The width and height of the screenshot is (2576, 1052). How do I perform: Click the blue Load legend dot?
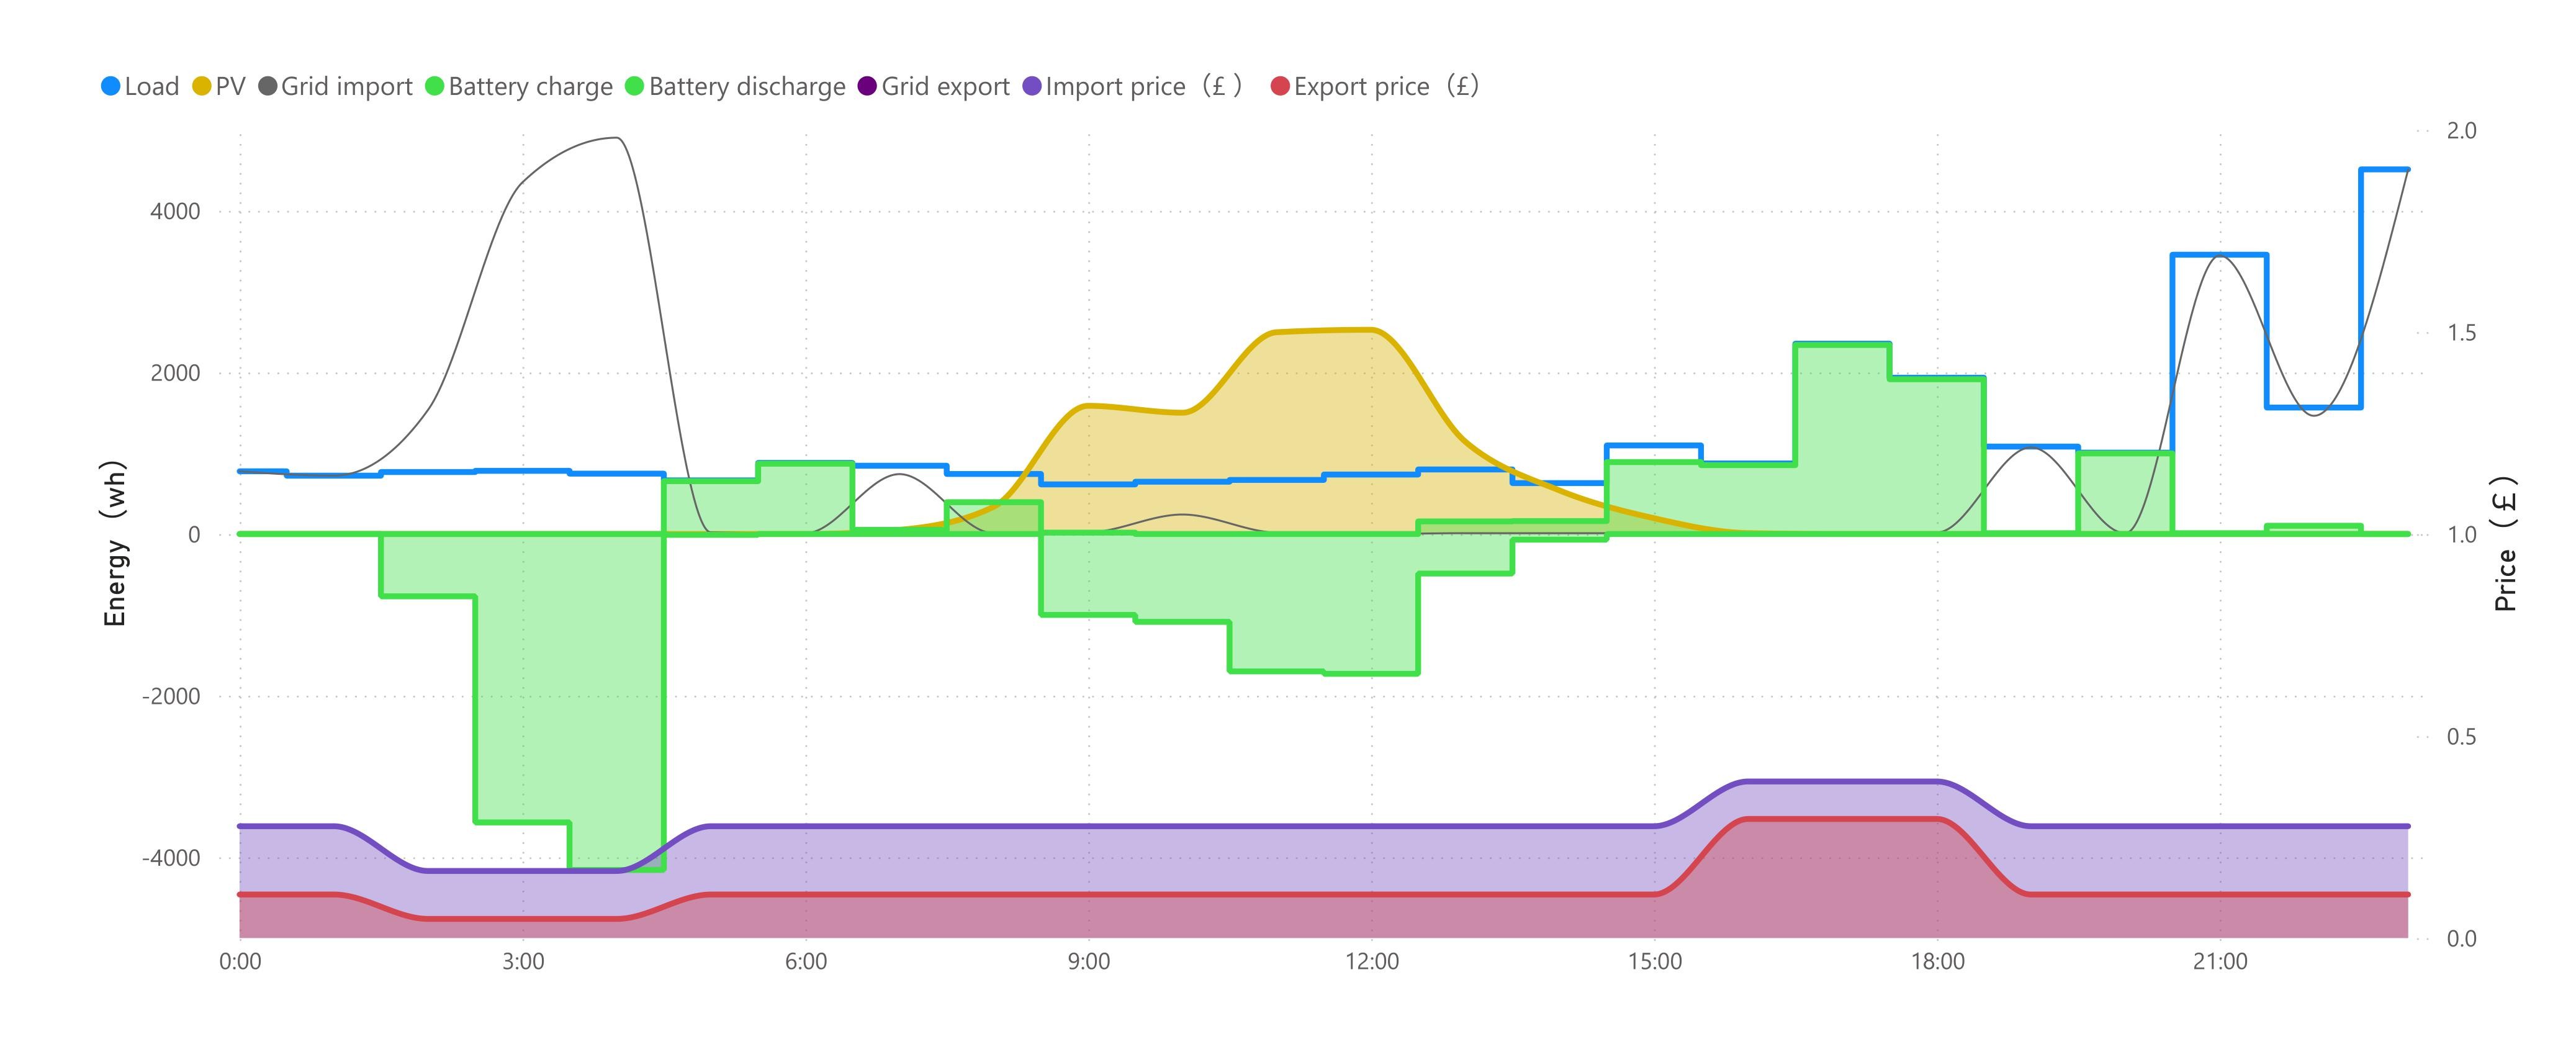pos(111,87)
